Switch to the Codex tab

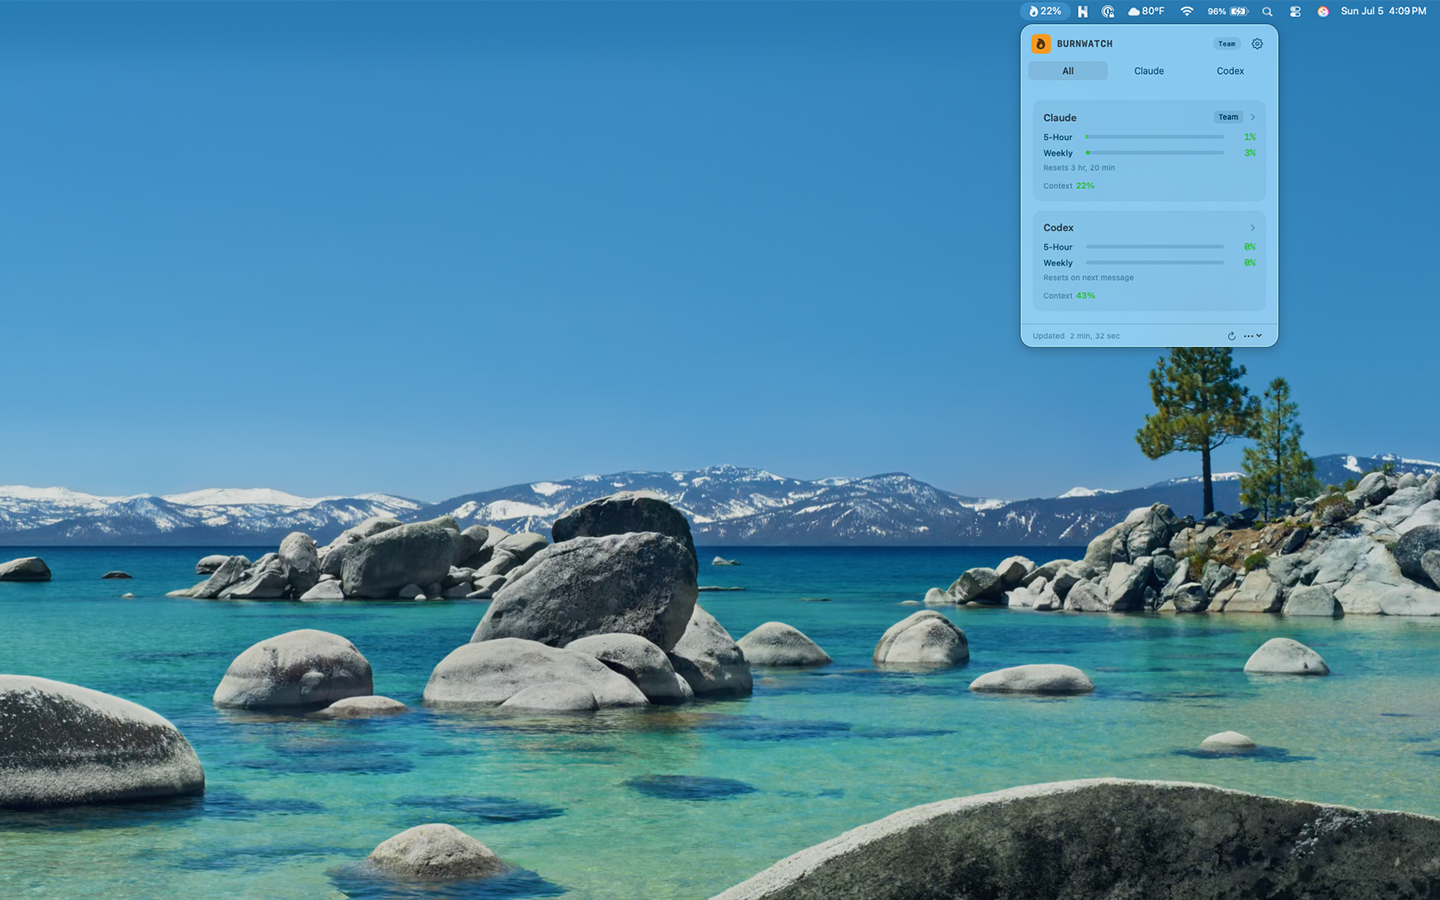click(x=1230, y=71)
